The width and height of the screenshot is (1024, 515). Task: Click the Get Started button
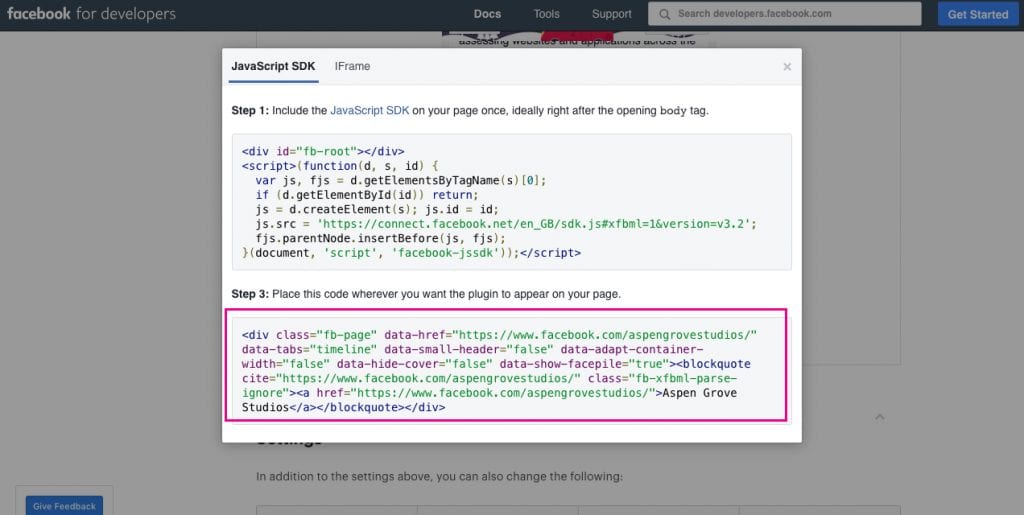978,14
